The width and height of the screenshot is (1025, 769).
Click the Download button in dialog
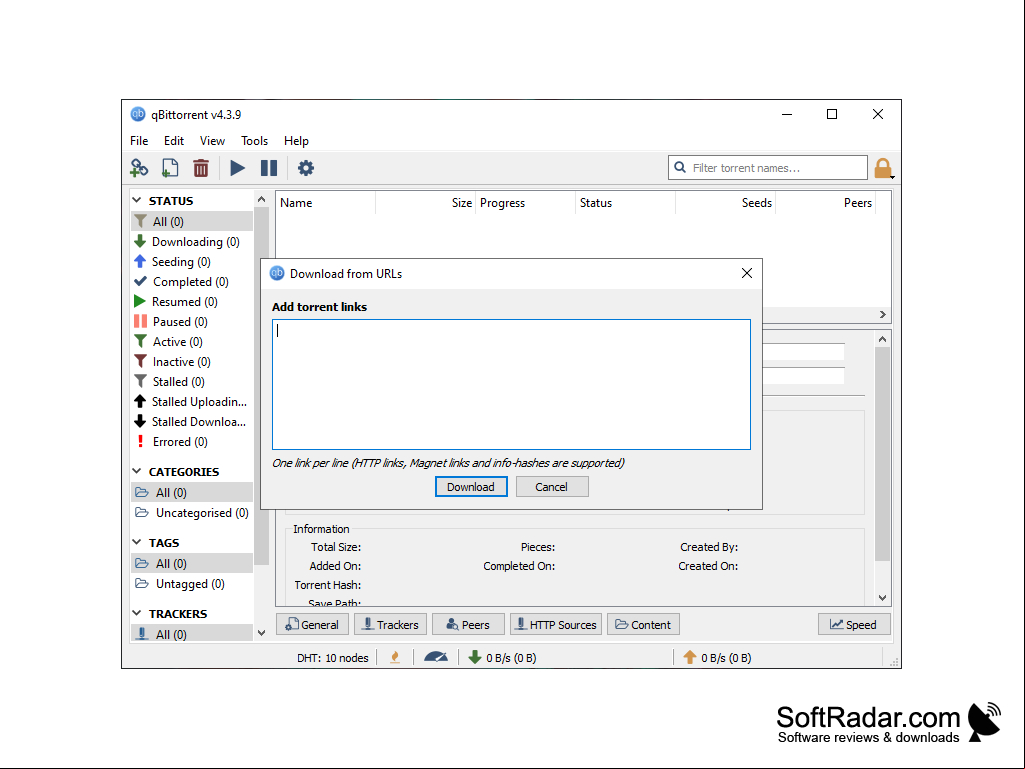pos(471,487)
